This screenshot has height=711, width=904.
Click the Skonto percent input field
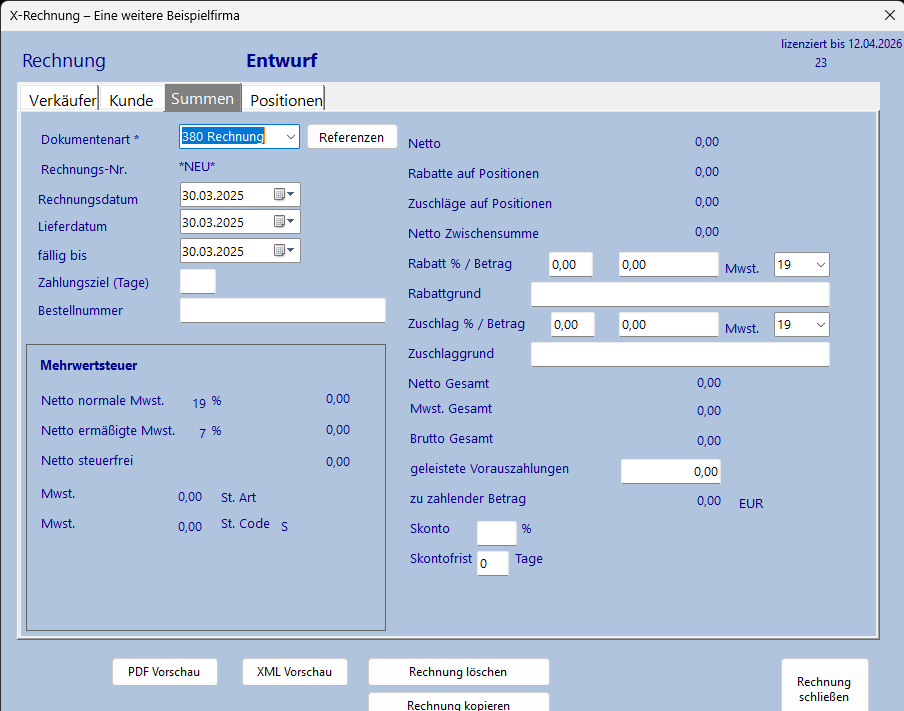coord(496,533)
